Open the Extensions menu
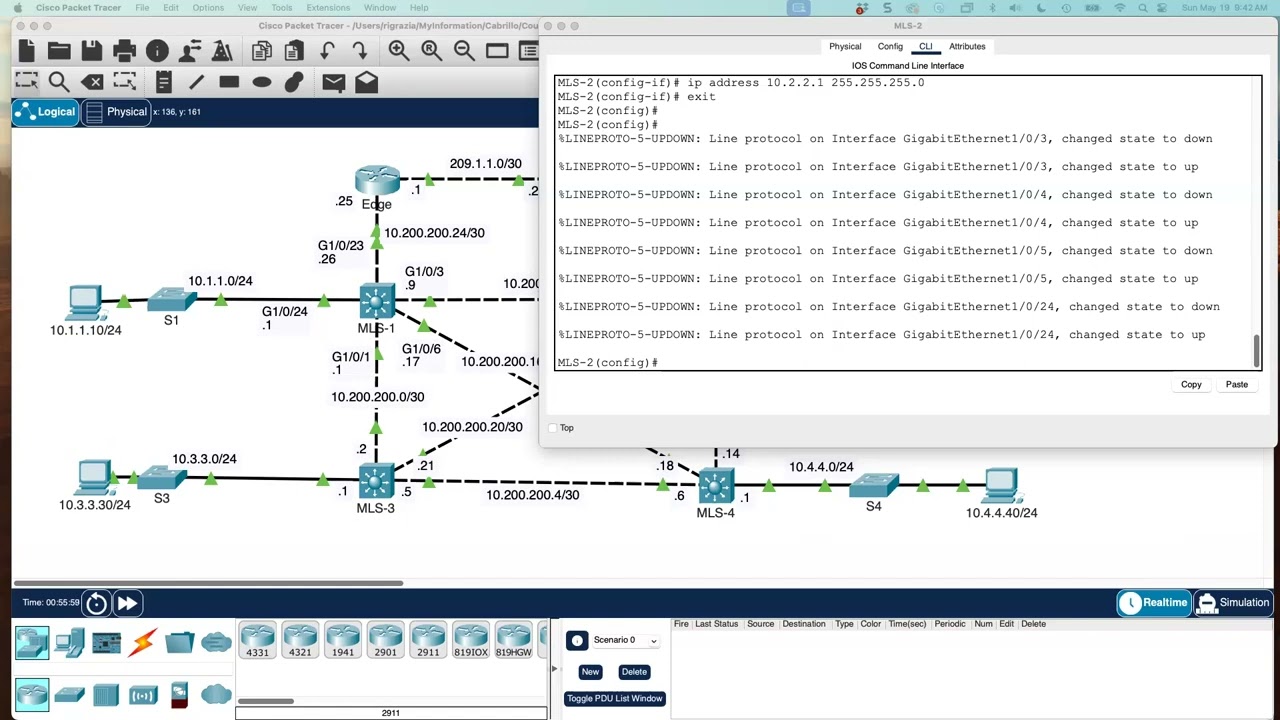 [x=328, y=8]
